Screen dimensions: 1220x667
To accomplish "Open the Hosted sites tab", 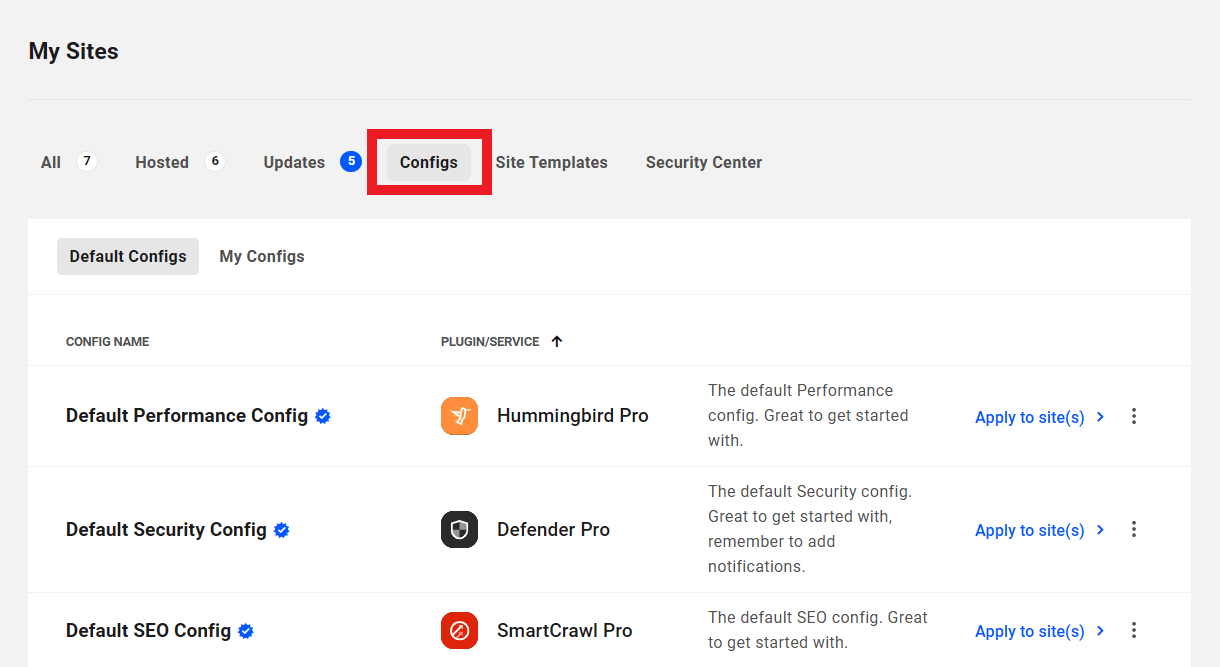I will (162, 162).
